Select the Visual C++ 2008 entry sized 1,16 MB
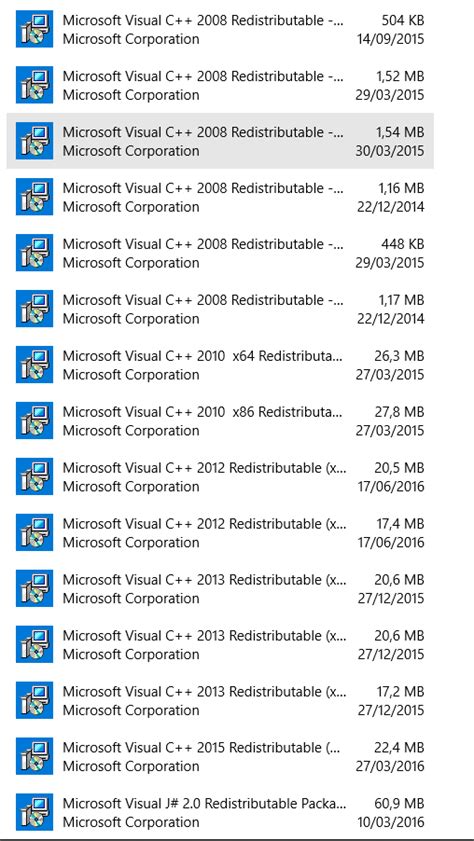The height and width of the screenshot is (841, 474). point(220,197)
